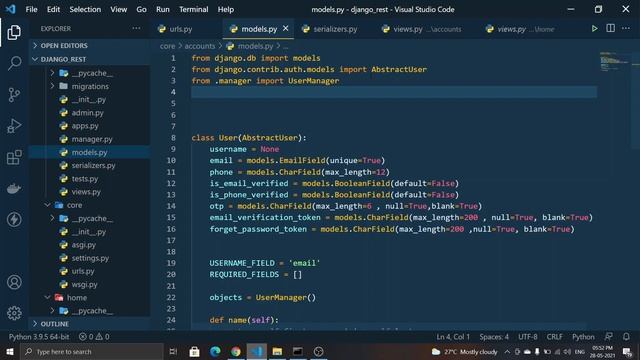This screenshot has width=640, height=360.
Task: Open the Run menu
Action: tap(162, 9)
